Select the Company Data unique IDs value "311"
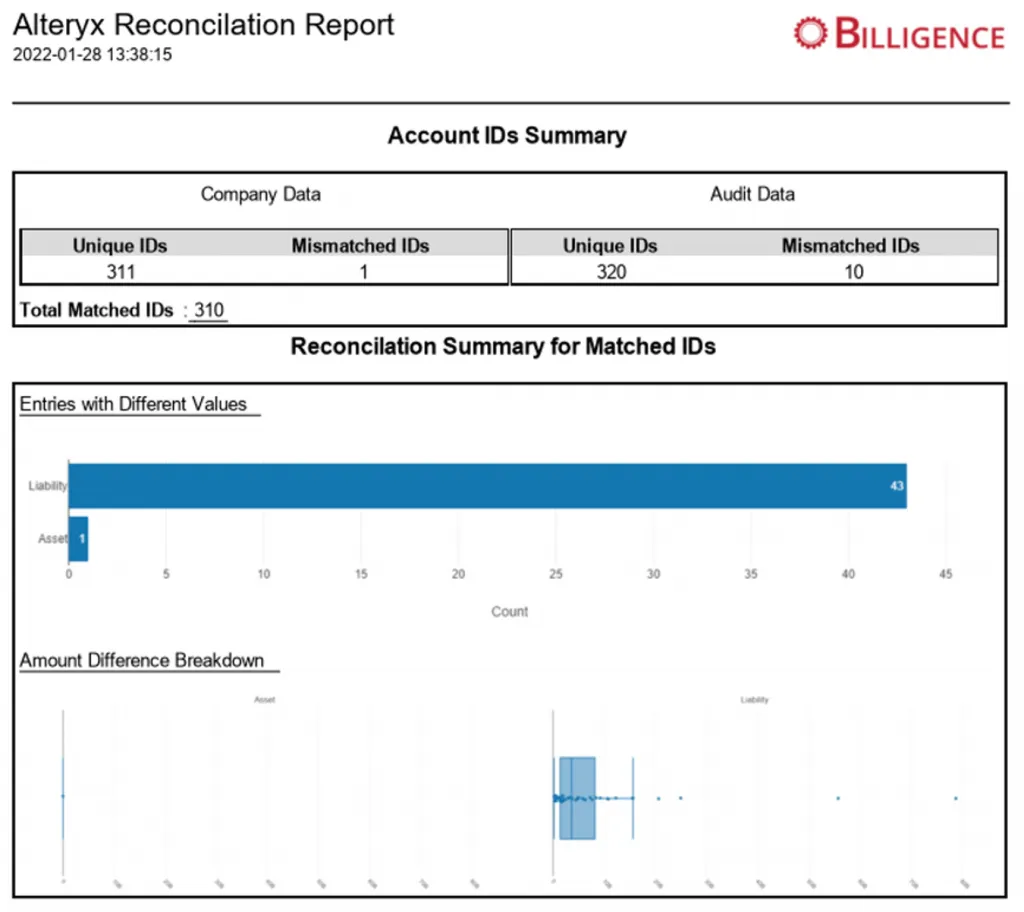The image size is (1024, 912). (121, 272)
